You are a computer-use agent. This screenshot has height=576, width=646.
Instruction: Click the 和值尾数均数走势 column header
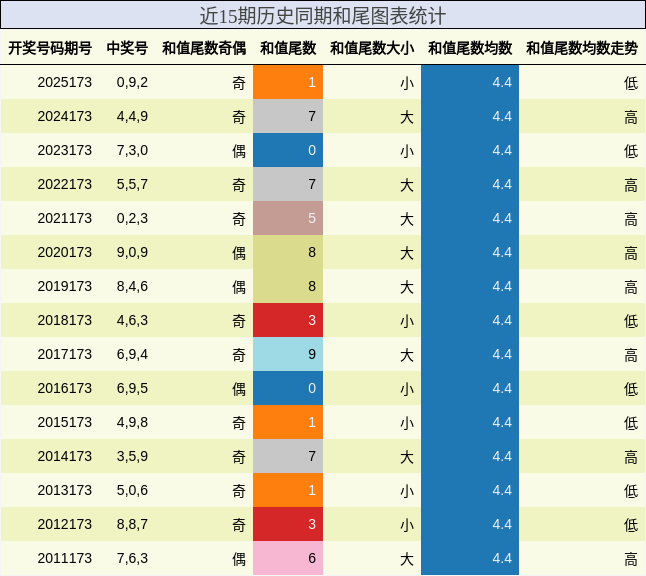click(582, 48)
